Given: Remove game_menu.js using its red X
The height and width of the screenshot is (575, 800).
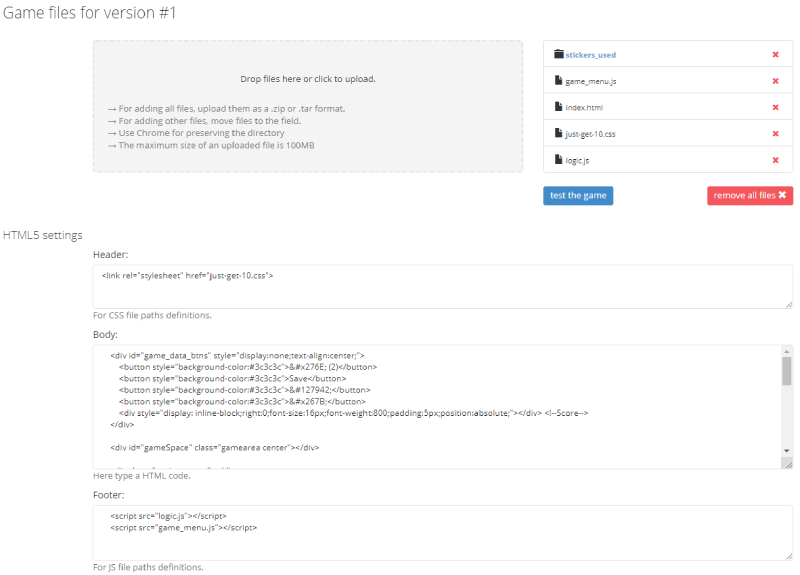Looking at the screenshot, I should pyautogui.click(x=775, y=81).
